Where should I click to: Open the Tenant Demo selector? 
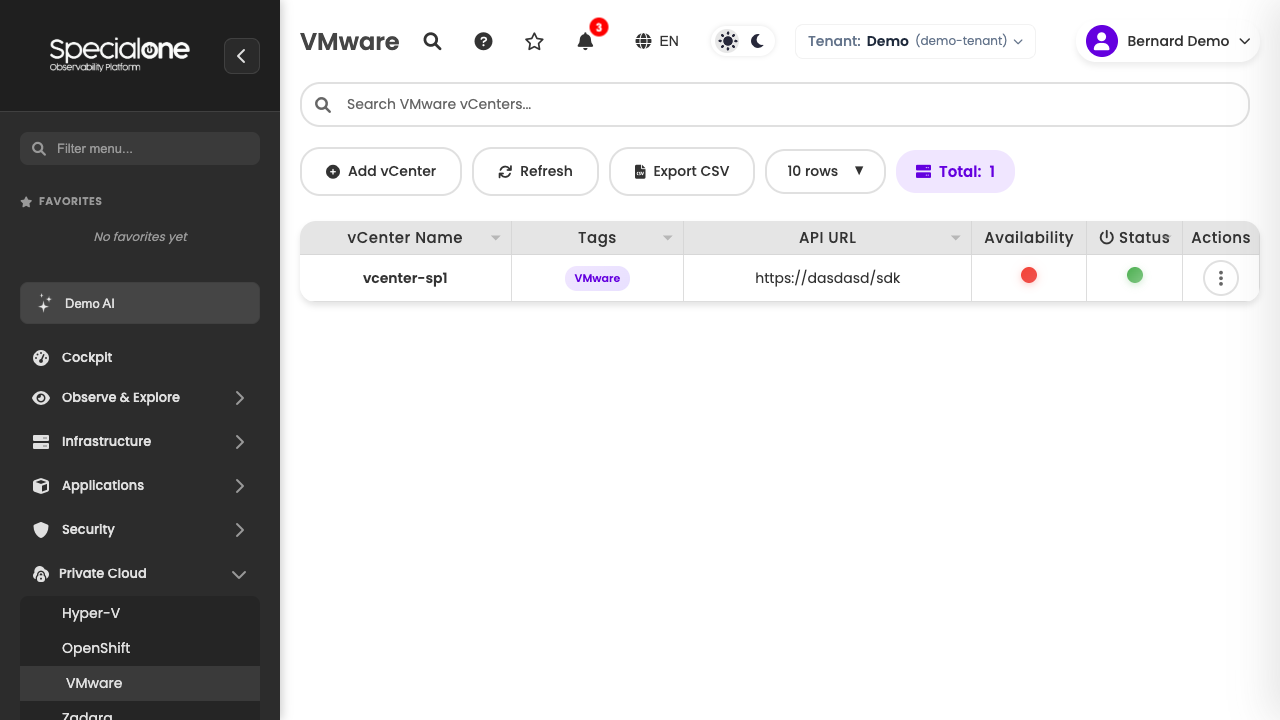point(915,41)
